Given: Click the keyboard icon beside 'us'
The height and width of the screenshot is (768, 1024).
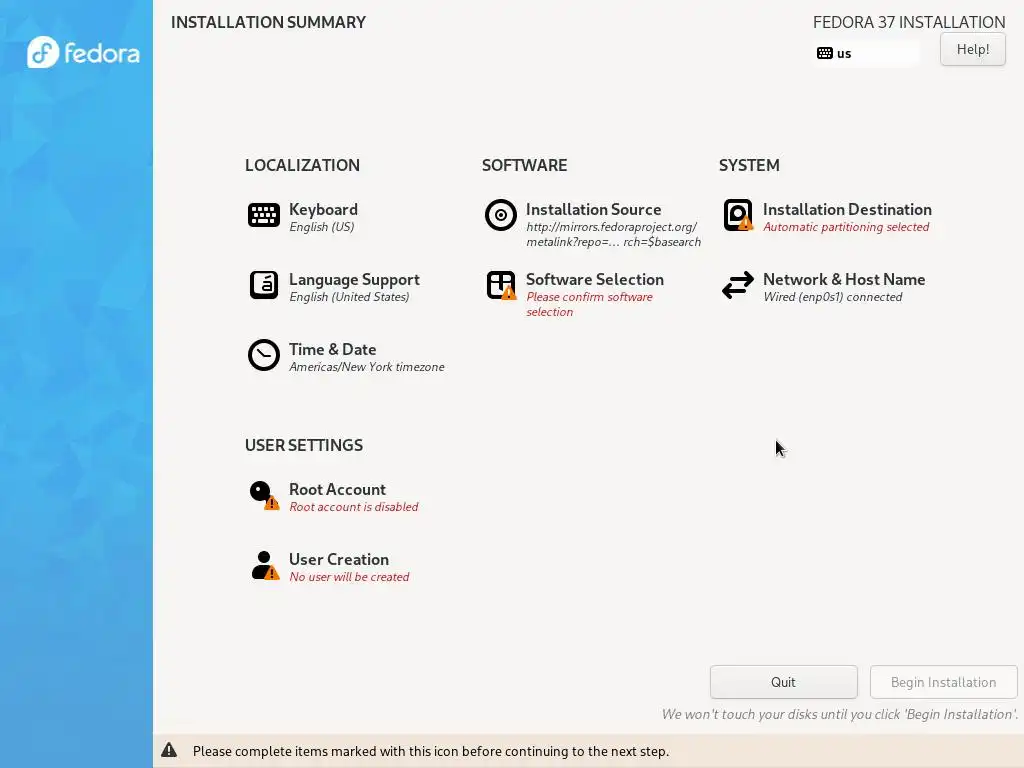Looking at the screenshot, I should coord(825,53).
